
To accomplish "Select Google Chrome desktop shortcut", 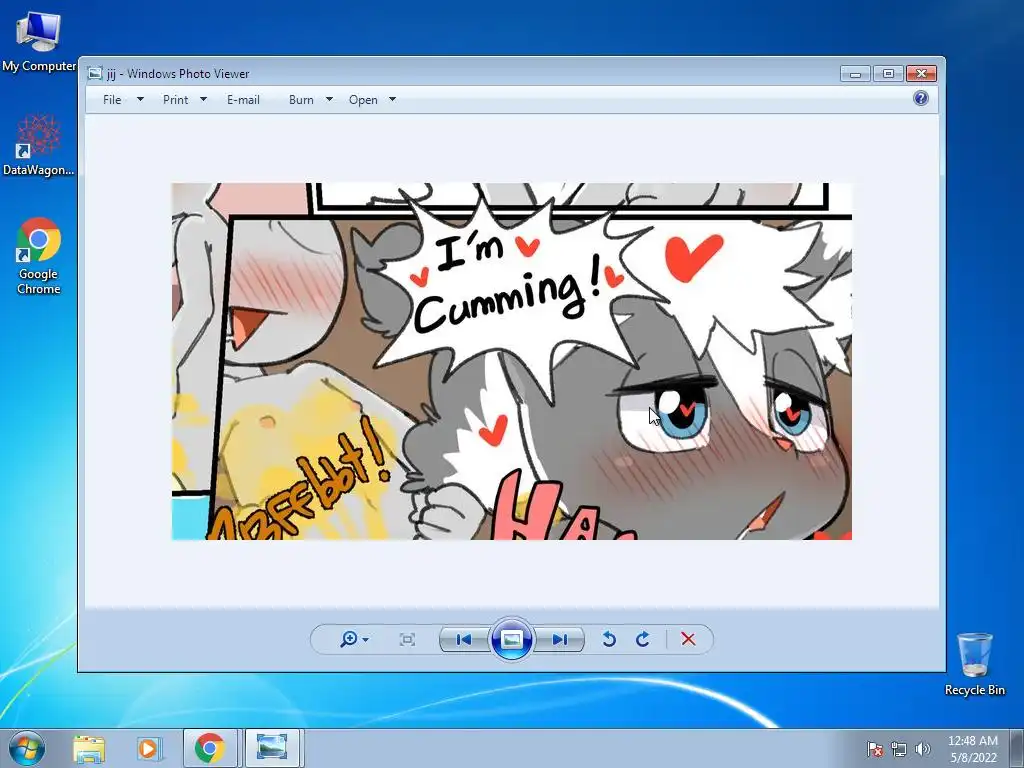I will pos(39,255).
